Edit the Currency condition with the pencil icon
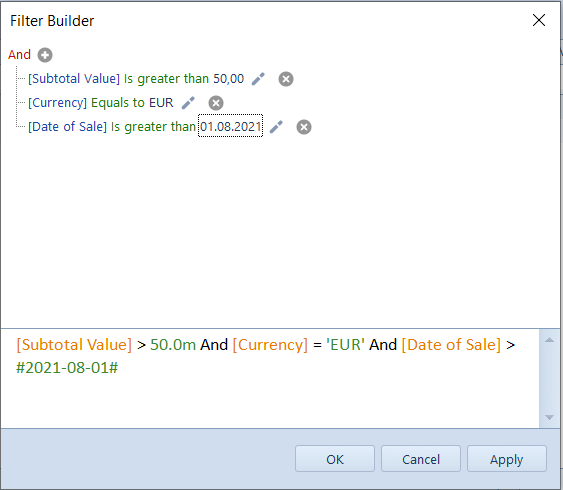The height and width of the screenshot is (490, 563). point(188,103)
